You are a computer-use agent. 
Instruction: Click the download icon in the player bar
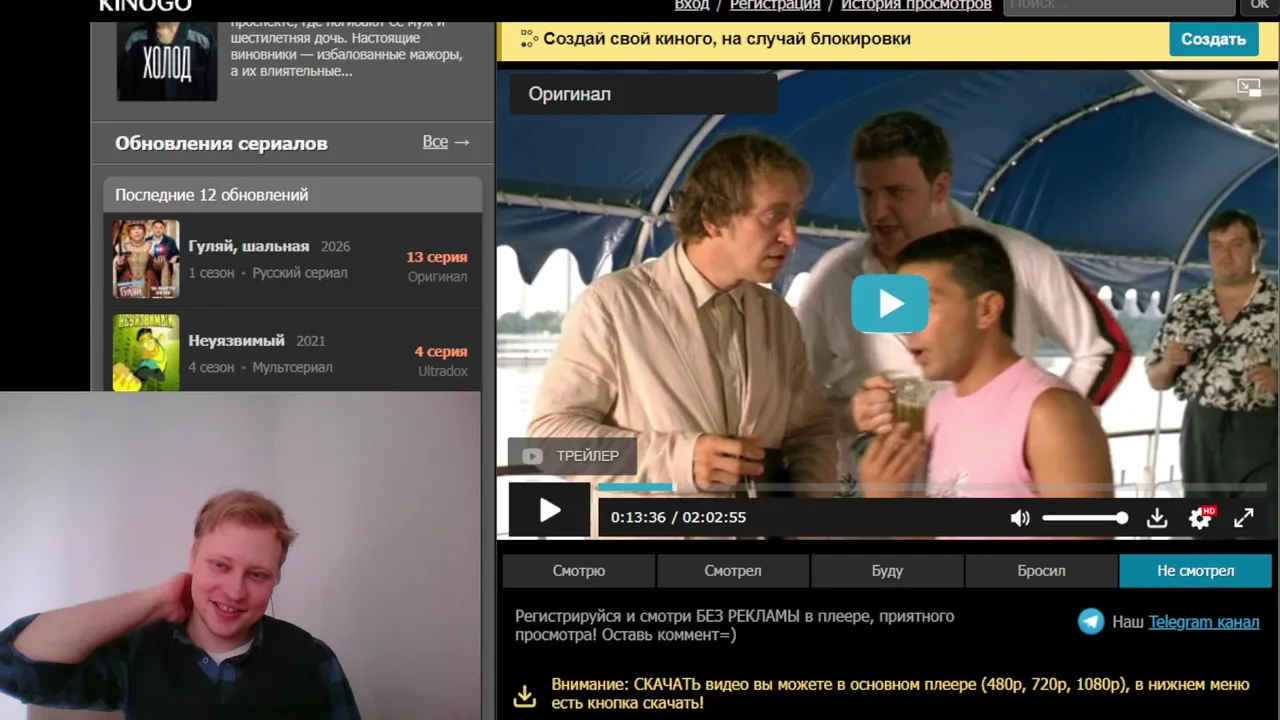point(1157,518)
